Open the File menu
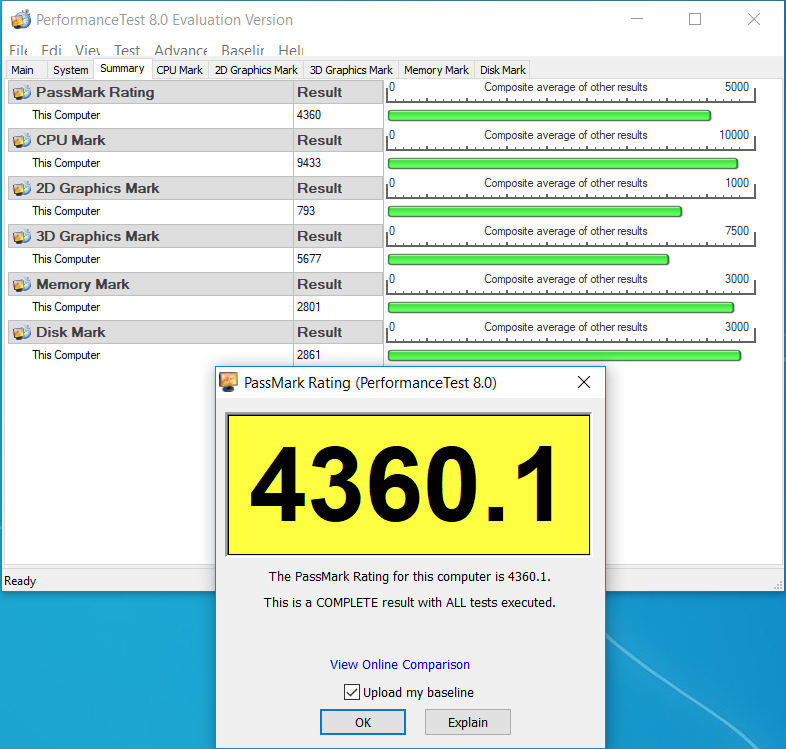786x749 pixels. (18, 50)
